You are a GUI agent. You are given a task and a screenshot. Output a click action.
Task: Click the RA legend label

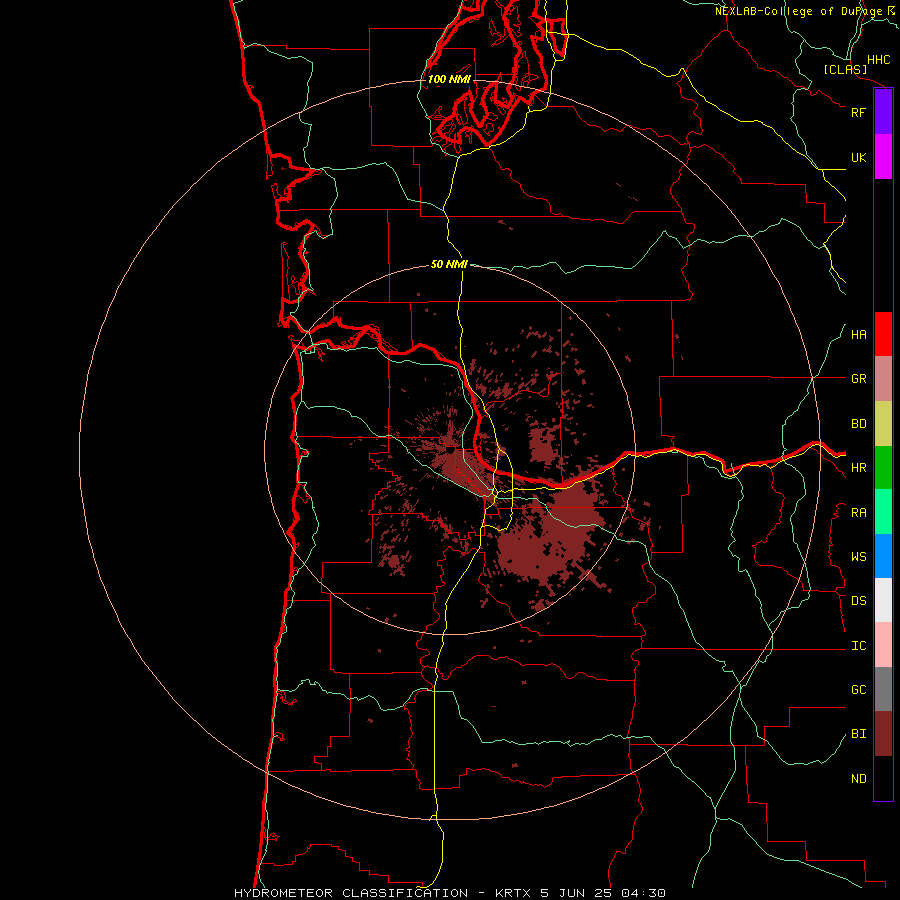coord(858,513)
